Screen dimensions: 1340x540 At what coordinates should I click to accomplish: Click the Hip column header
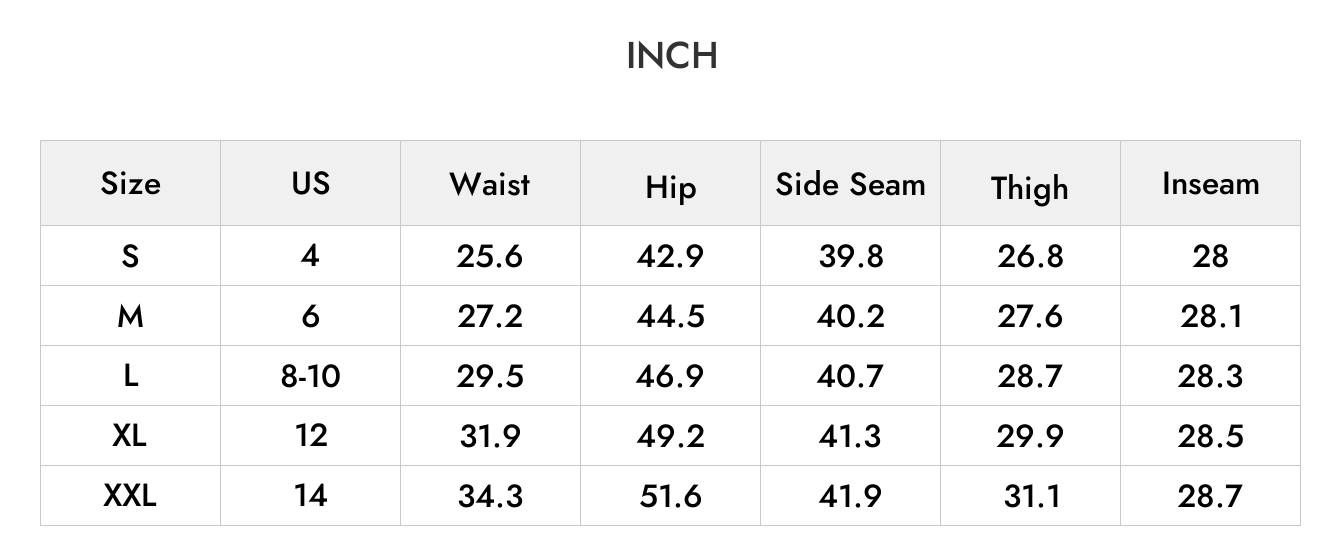[x=670, y=188]
